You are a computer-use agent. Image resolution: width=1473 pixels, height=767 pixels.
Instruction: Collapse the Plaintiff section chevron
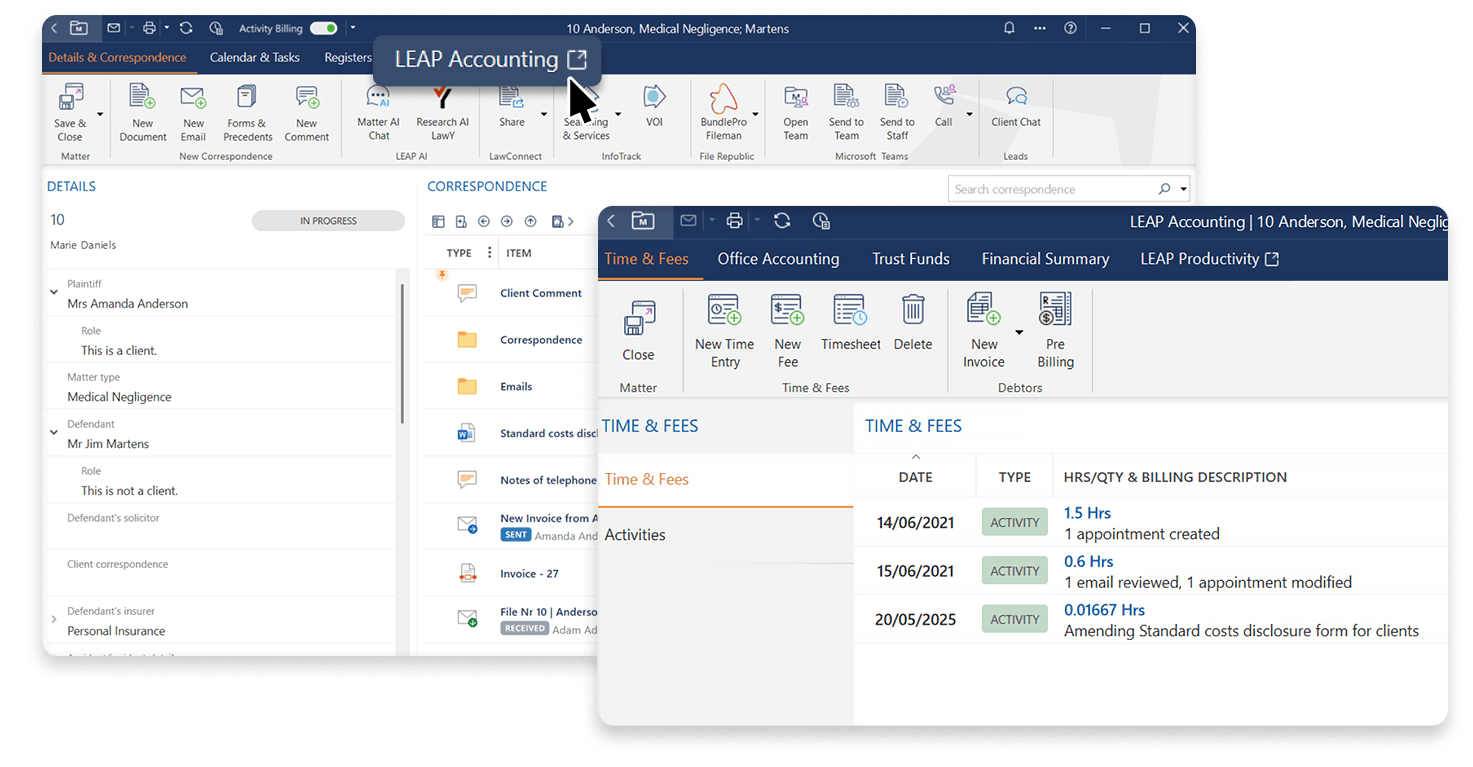click(x=55, y=293)
